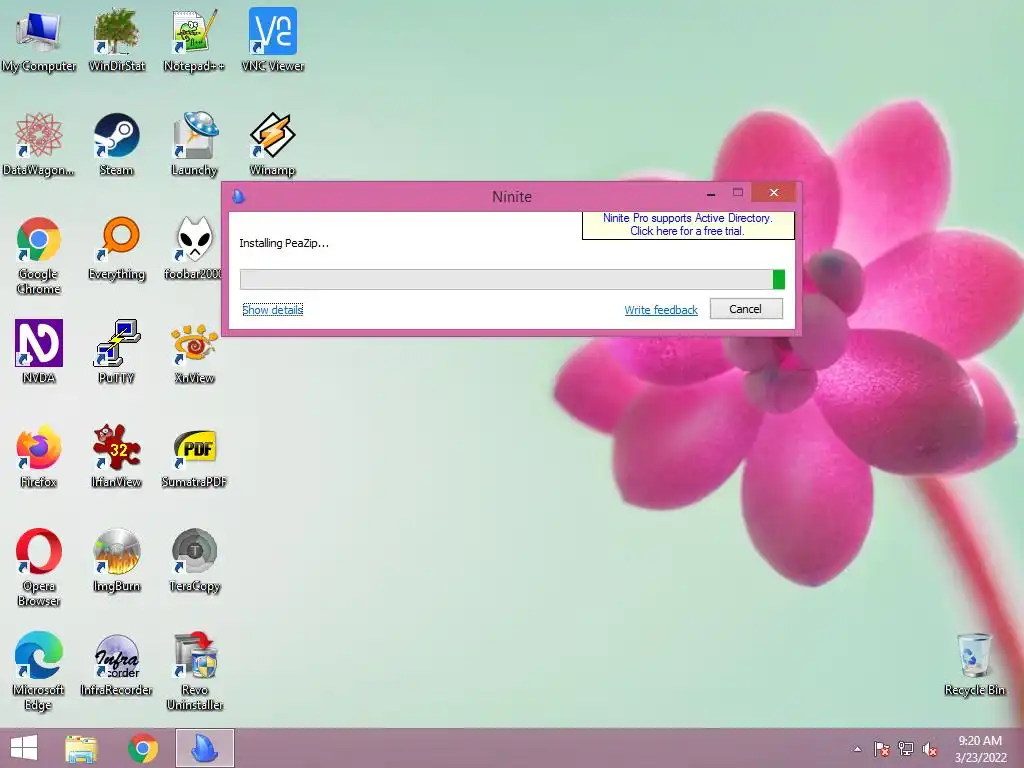
Task: Select the DataWagon desktop icon
Action: pyautogui.click(x=39, y=144)
